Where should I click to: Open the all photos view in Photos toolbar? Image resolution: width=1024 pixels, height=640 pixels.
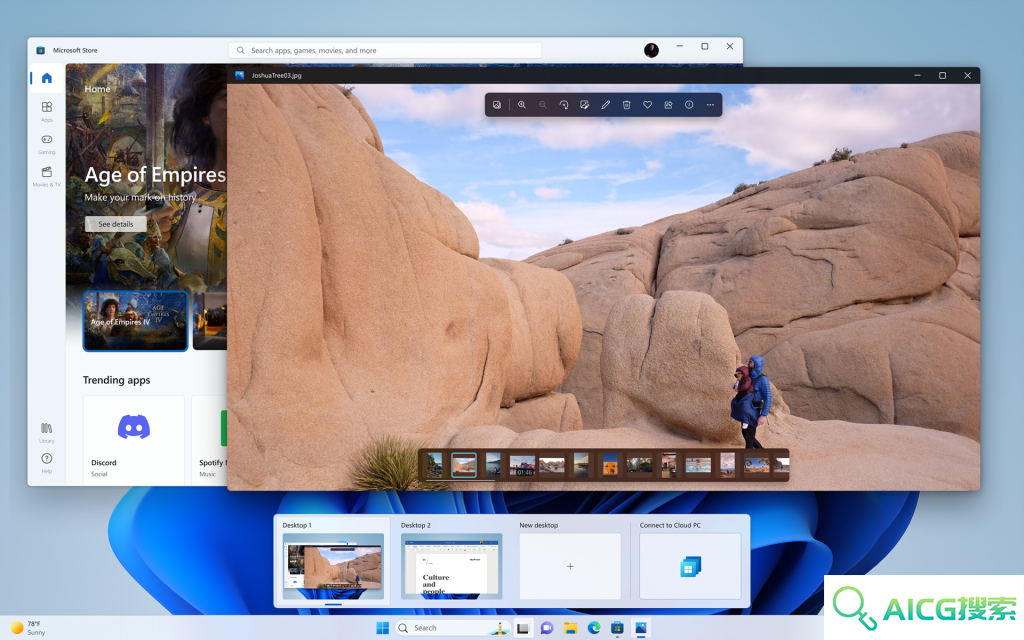point(497,104)
